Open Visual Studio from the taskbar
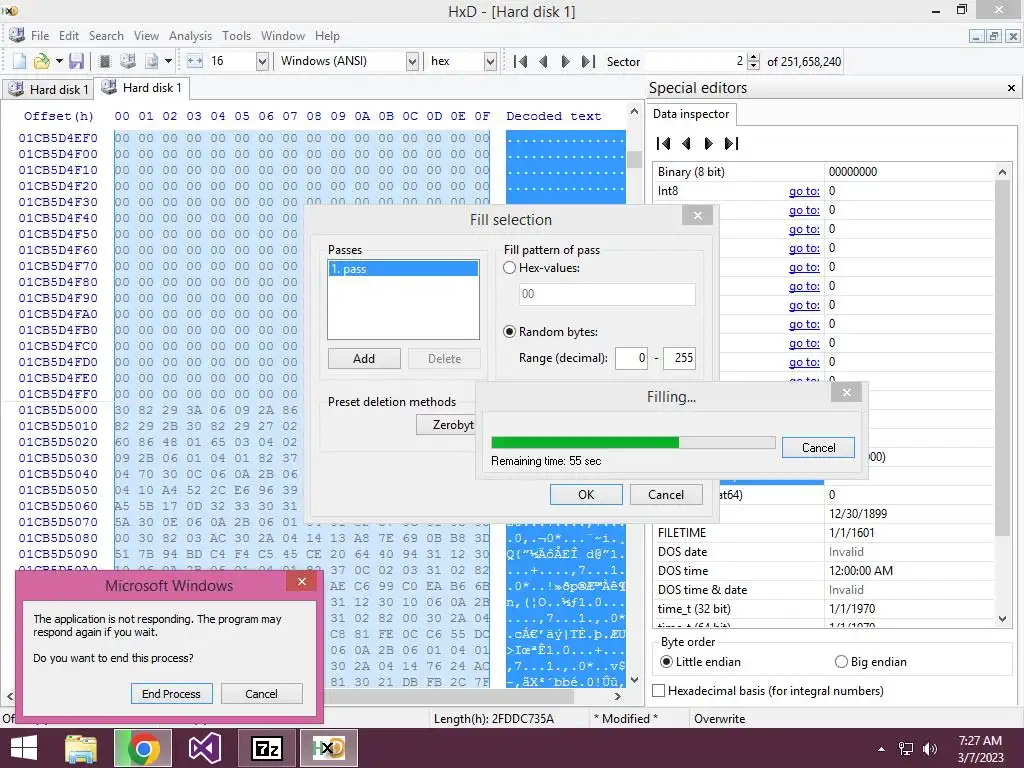Image resolution: width=1024 pixels, height=768 pixels. [x=204, y=748]
